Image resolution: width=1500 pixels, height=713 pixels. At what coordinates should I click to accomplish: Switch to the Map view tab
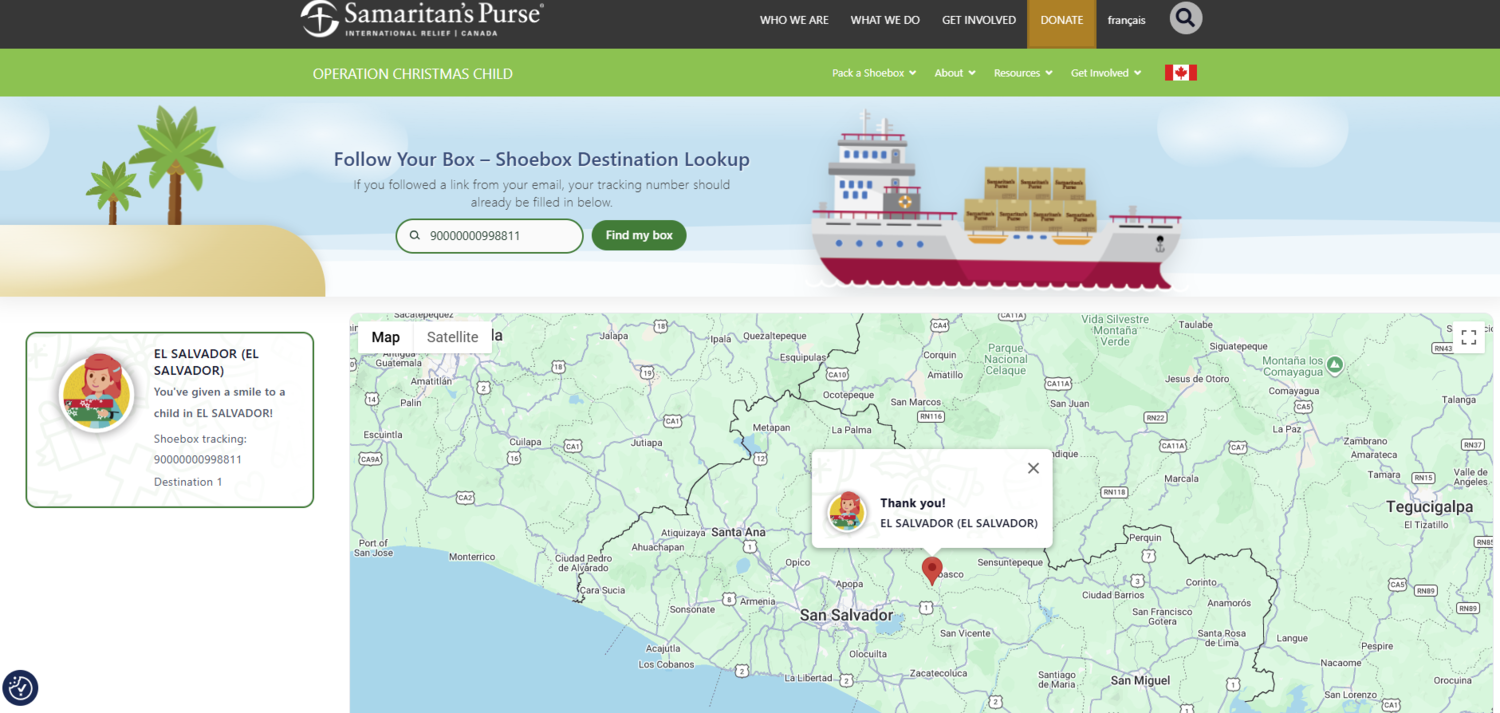click(x=386, y=337)
